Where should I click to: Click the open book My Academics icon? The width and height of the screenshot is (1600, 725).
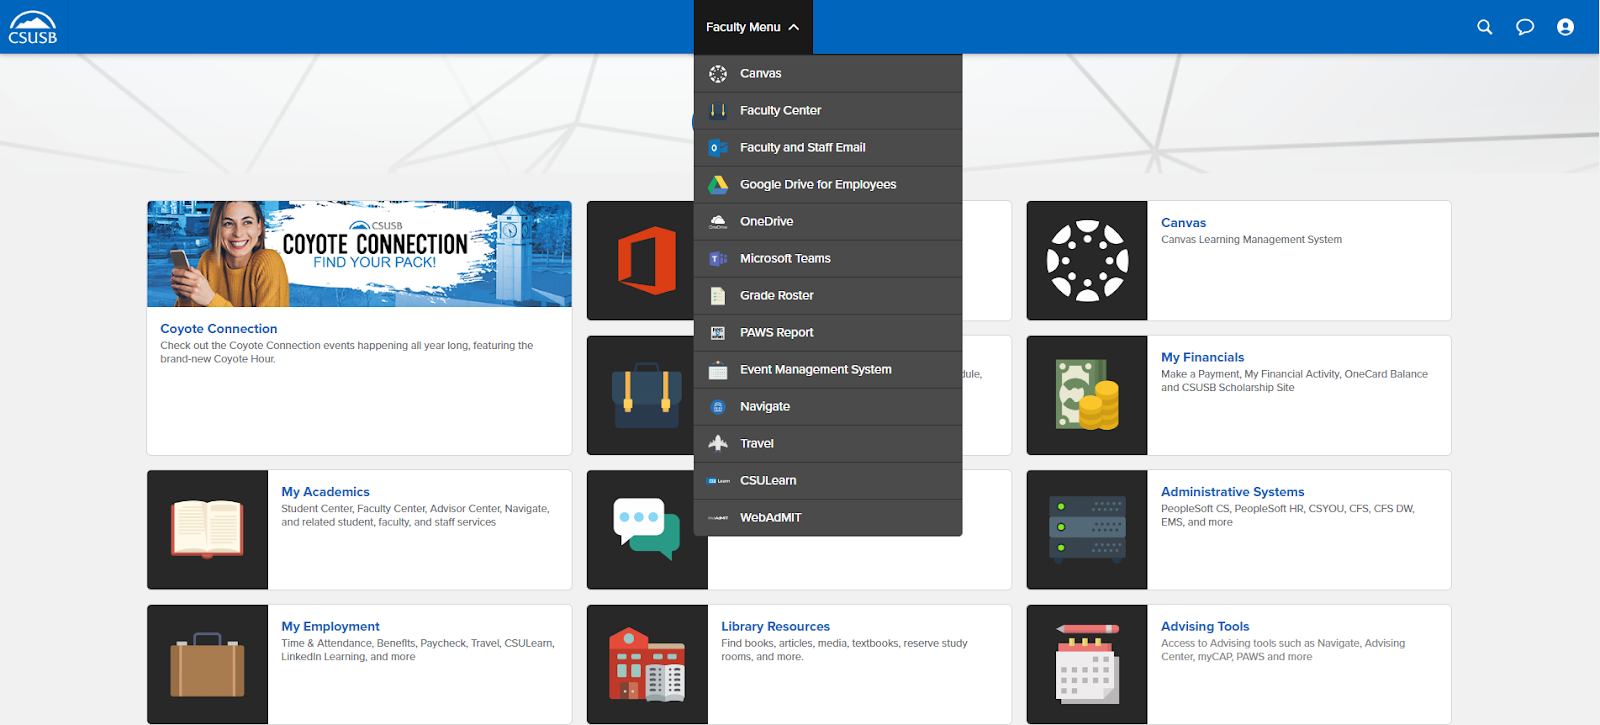pyautogui.click(x=207, y=530)
